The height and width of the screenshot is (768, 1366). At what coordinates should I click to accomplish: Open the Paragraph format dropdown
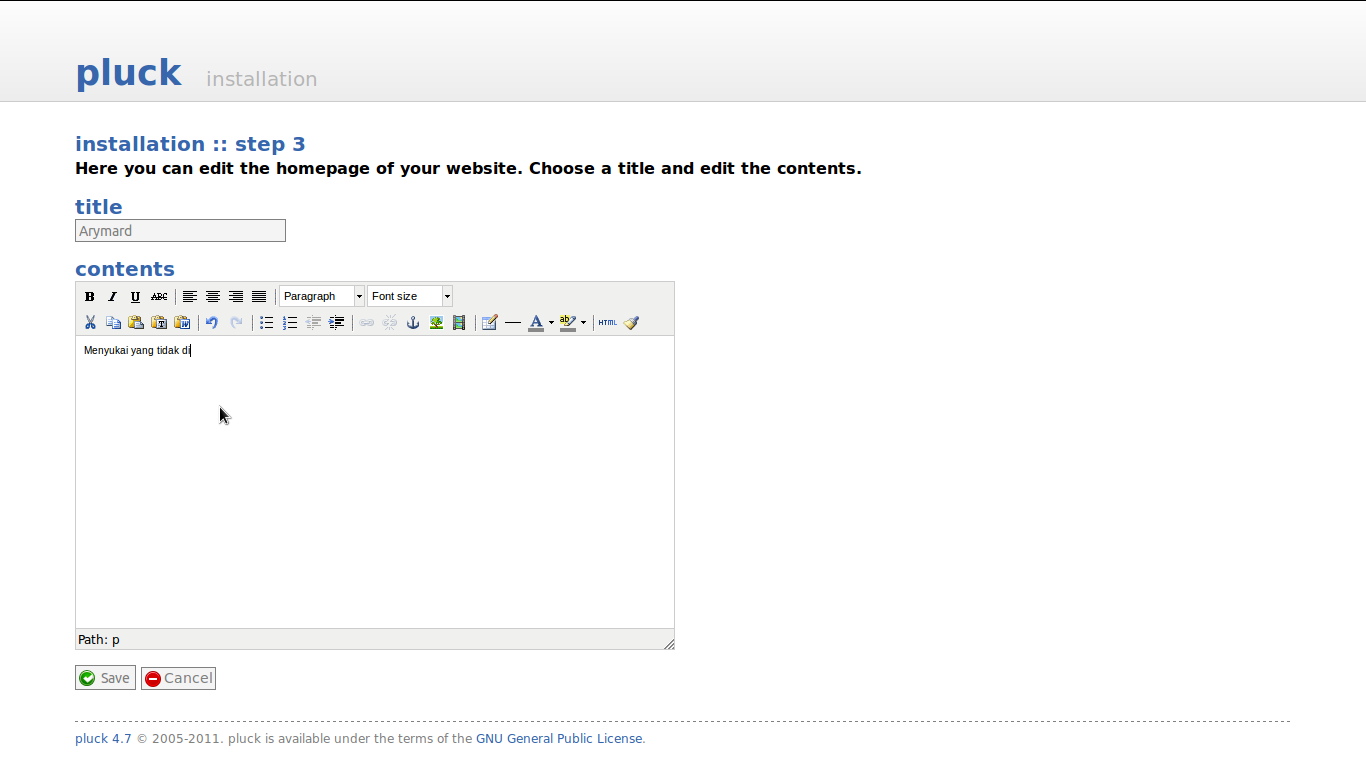click(321, 297)
